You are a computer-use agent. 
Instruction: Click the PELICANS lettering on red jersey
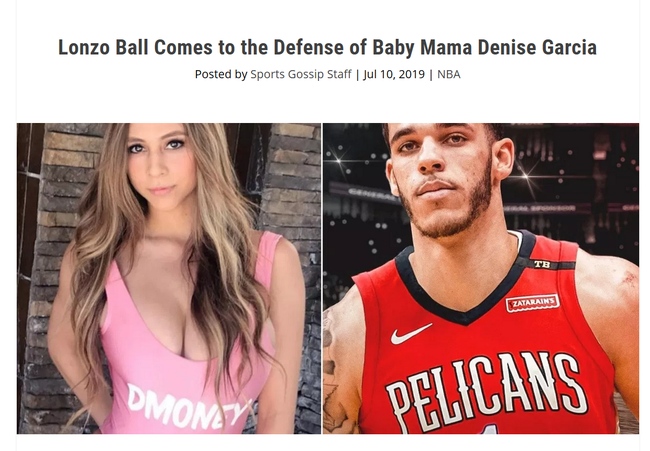pos(487,390)
